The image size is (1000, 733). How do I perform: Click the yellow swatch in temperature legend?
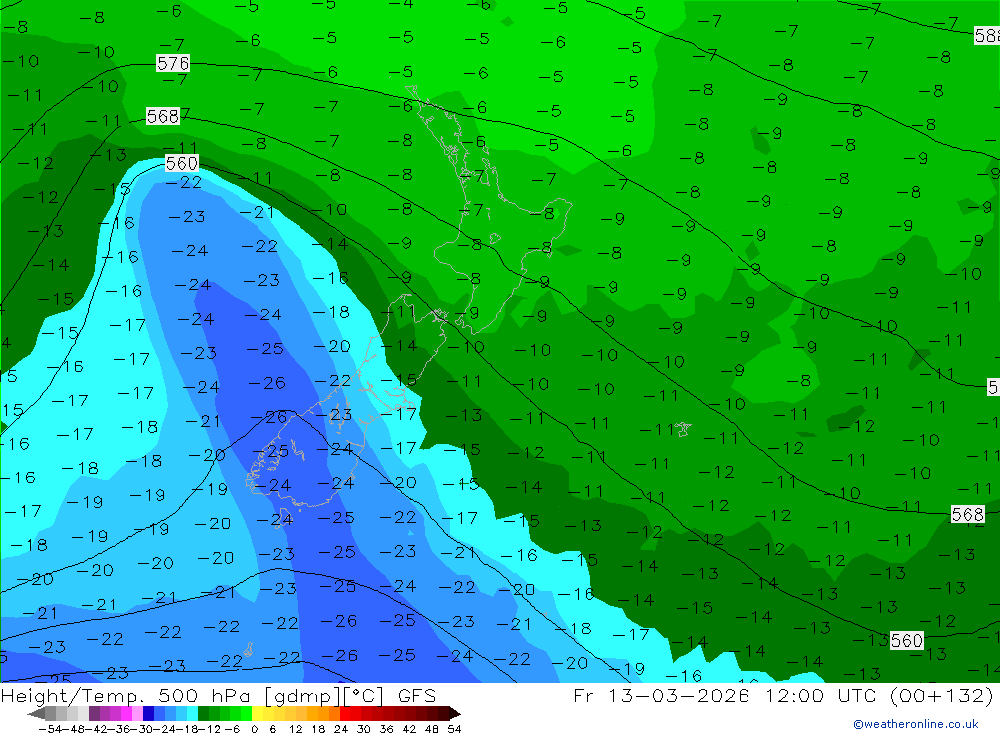pos(258,713)
